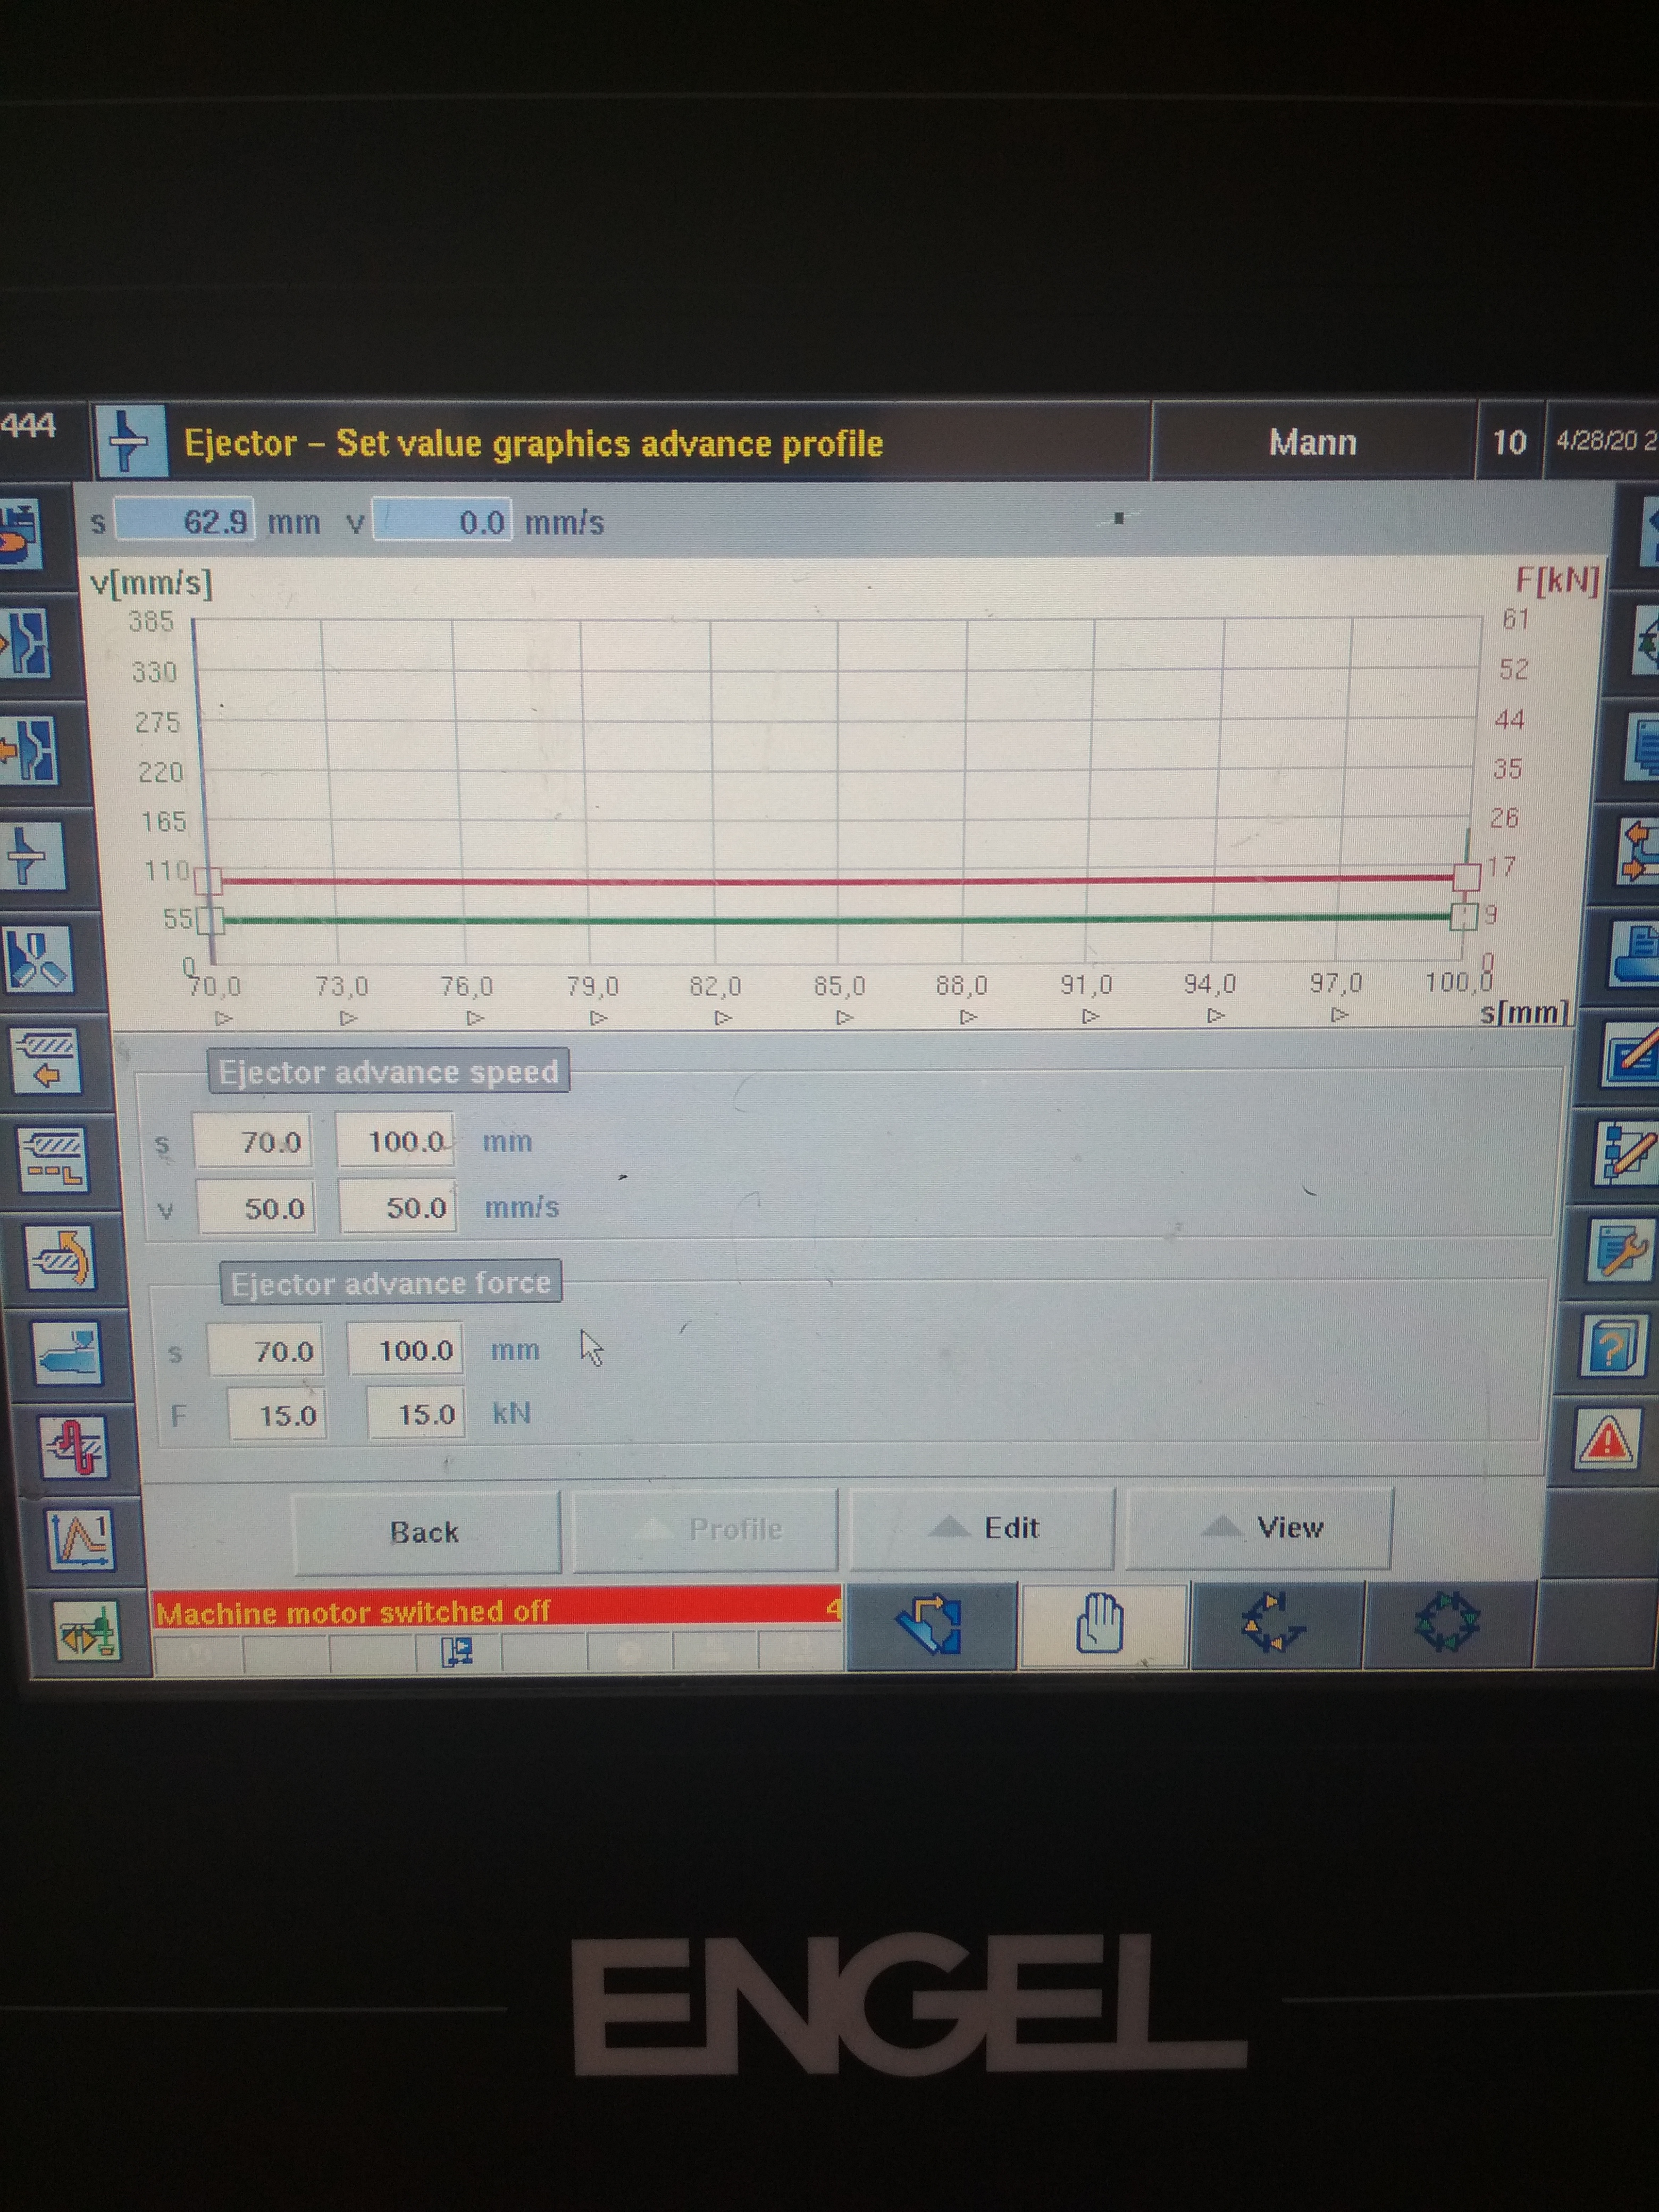Screen dimensions: 1659x2212
Task: Expand the View pop-up menu
Action: pyautogui.click(x=1259, y=1528)
